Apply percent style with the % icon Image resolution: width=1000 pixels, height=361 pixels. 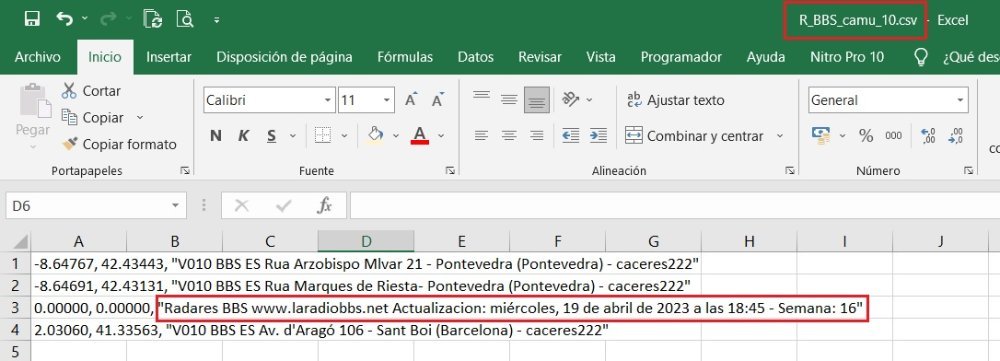[865, 136]
